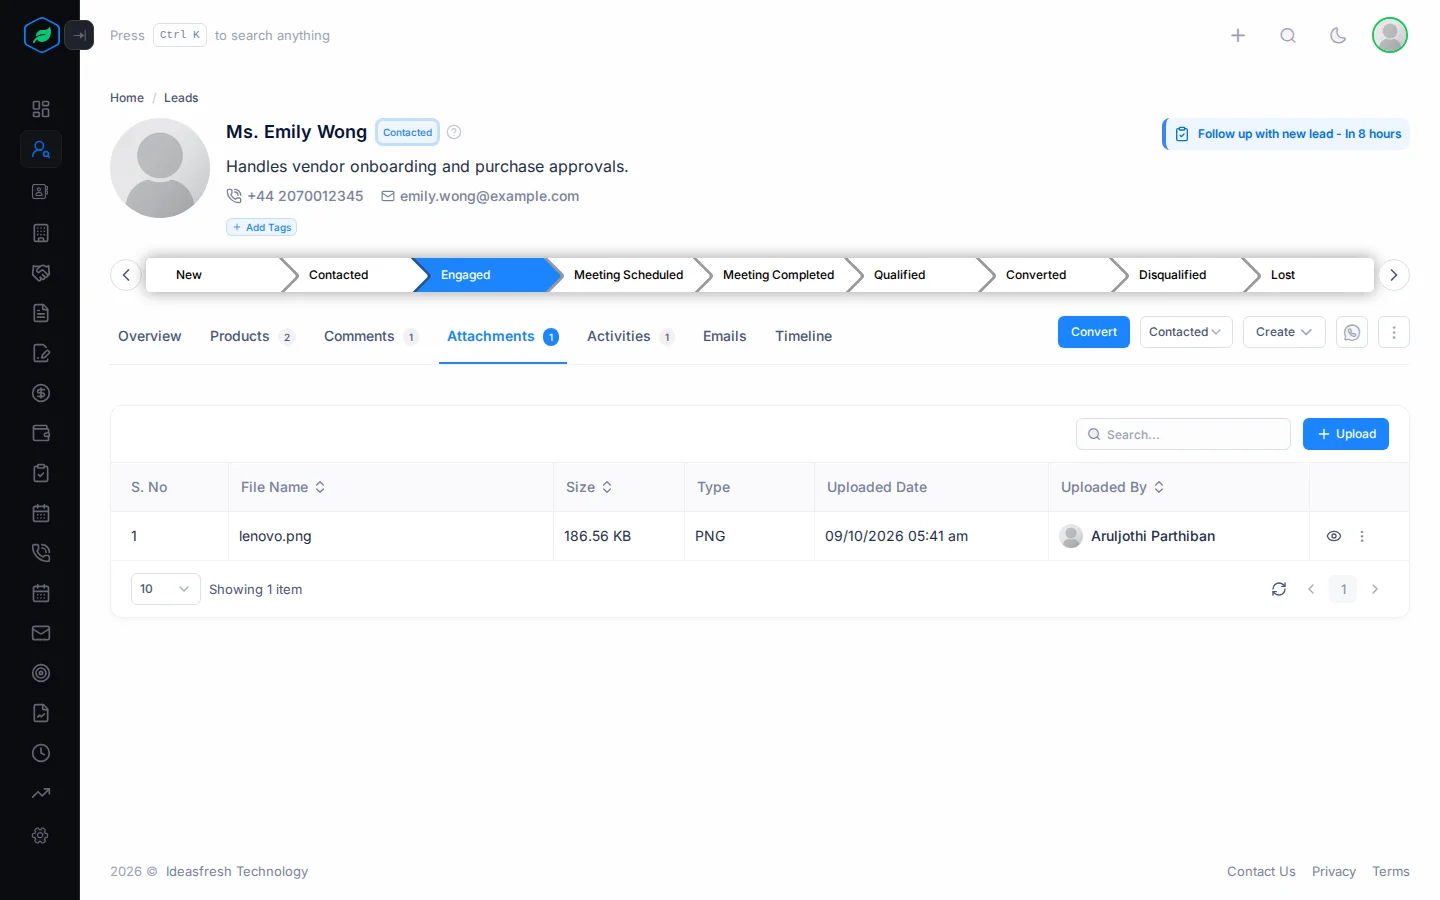The width and height of the screenshot is (1440, 900).
Task: Click the header search magnifier icon
Action: (x=1288, y=36)
